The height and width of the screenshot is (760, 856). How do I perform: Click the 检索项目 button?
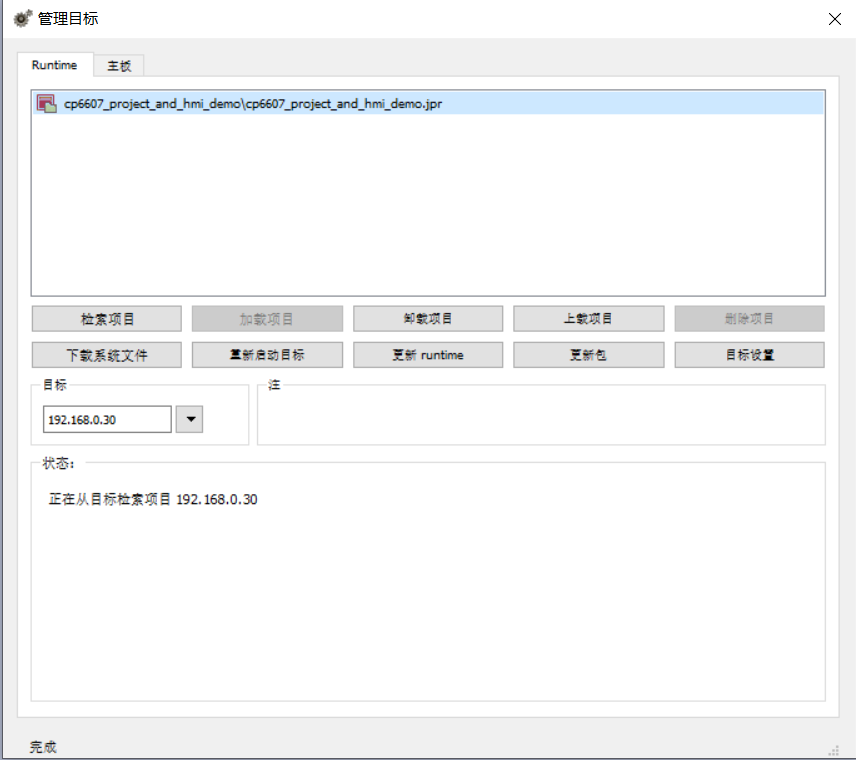pos(107,319)
